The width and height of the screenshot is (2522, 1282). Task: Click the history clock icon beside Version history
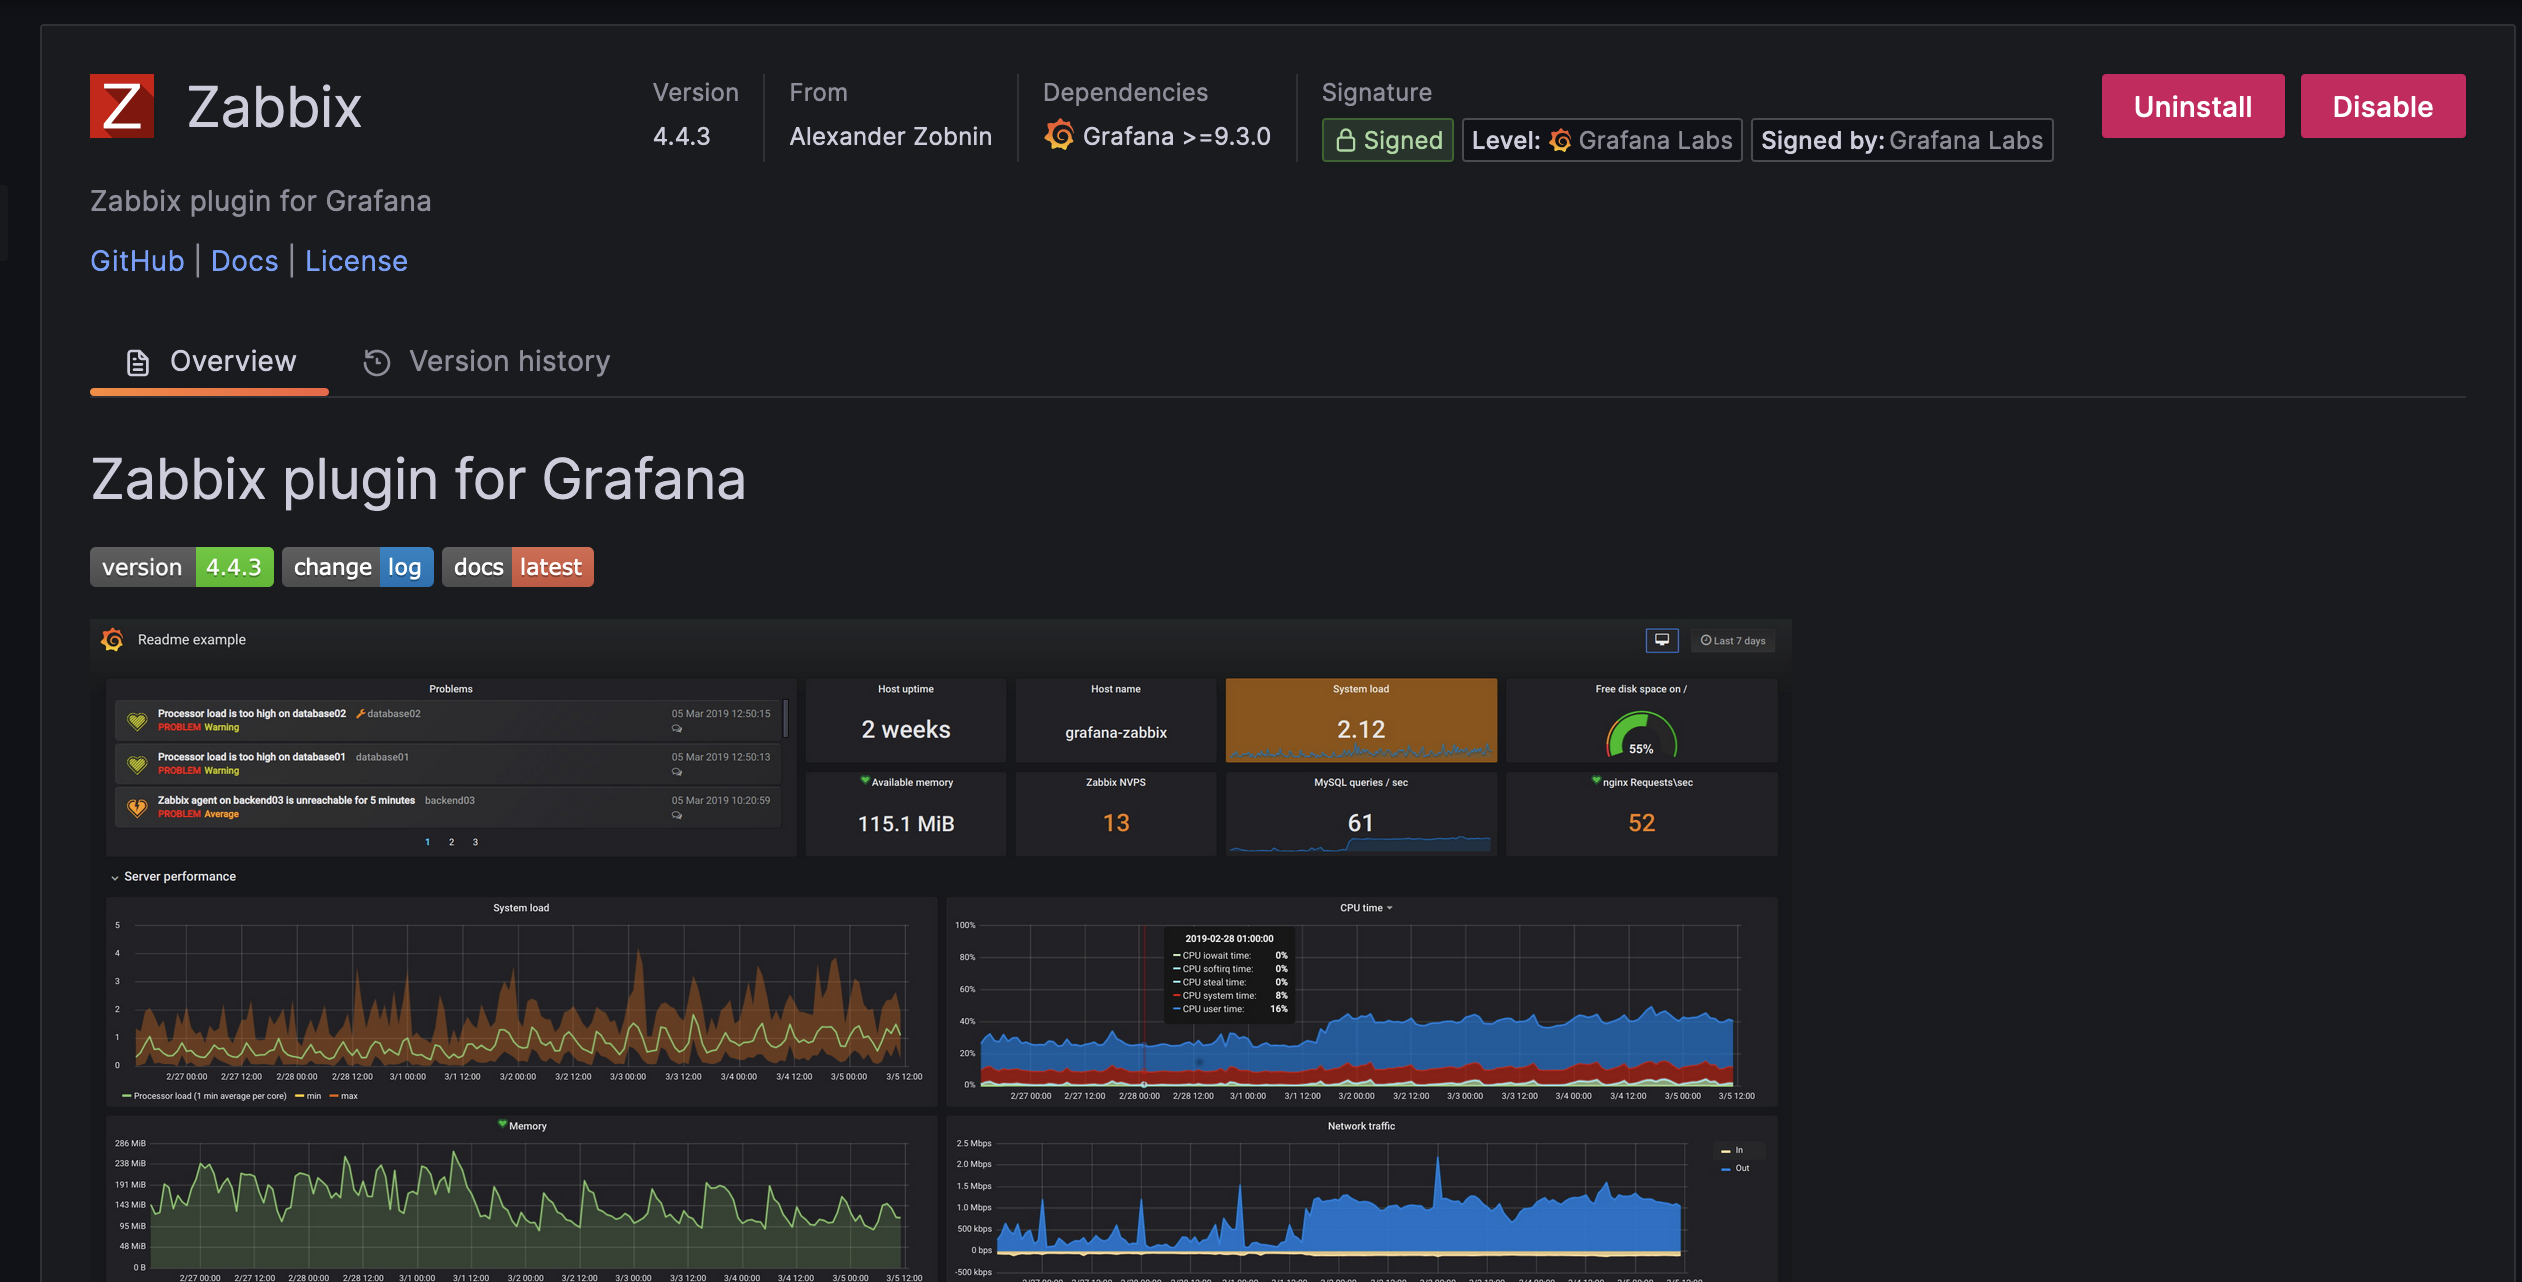click(376, 362)
